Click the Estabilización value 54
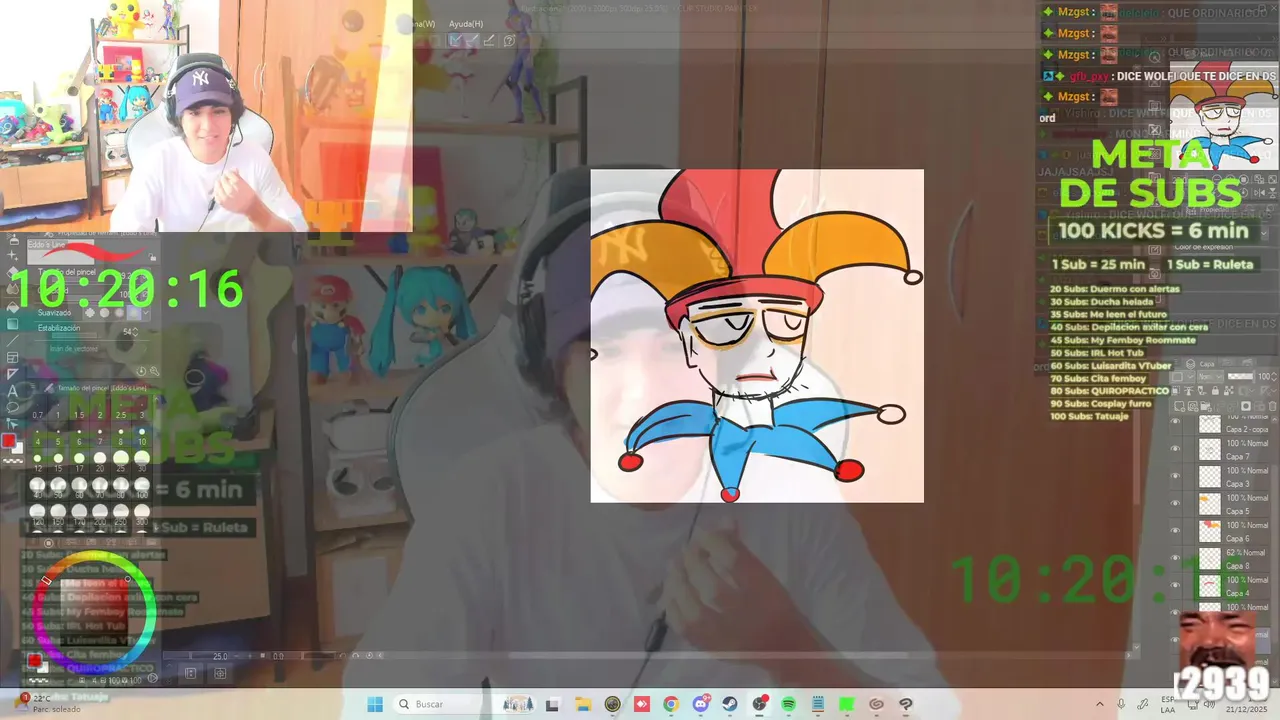The height and width of the screenshot is (720, 1280). click(x=129, y=331)
